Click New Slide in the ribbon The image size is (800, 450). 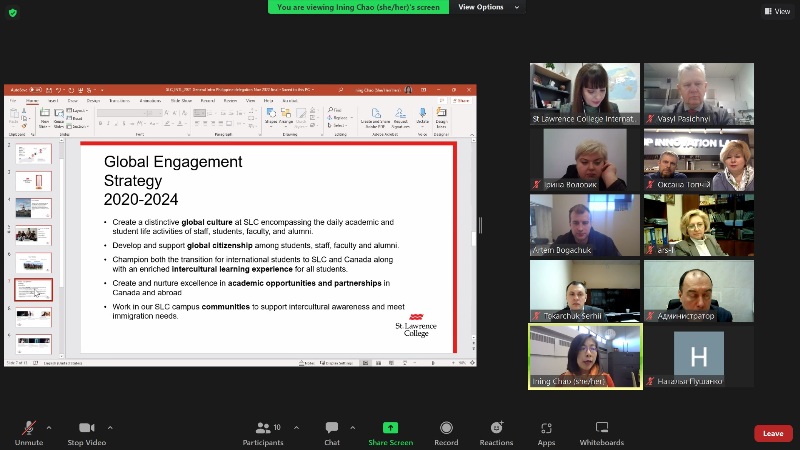click(x=45, y=118)
